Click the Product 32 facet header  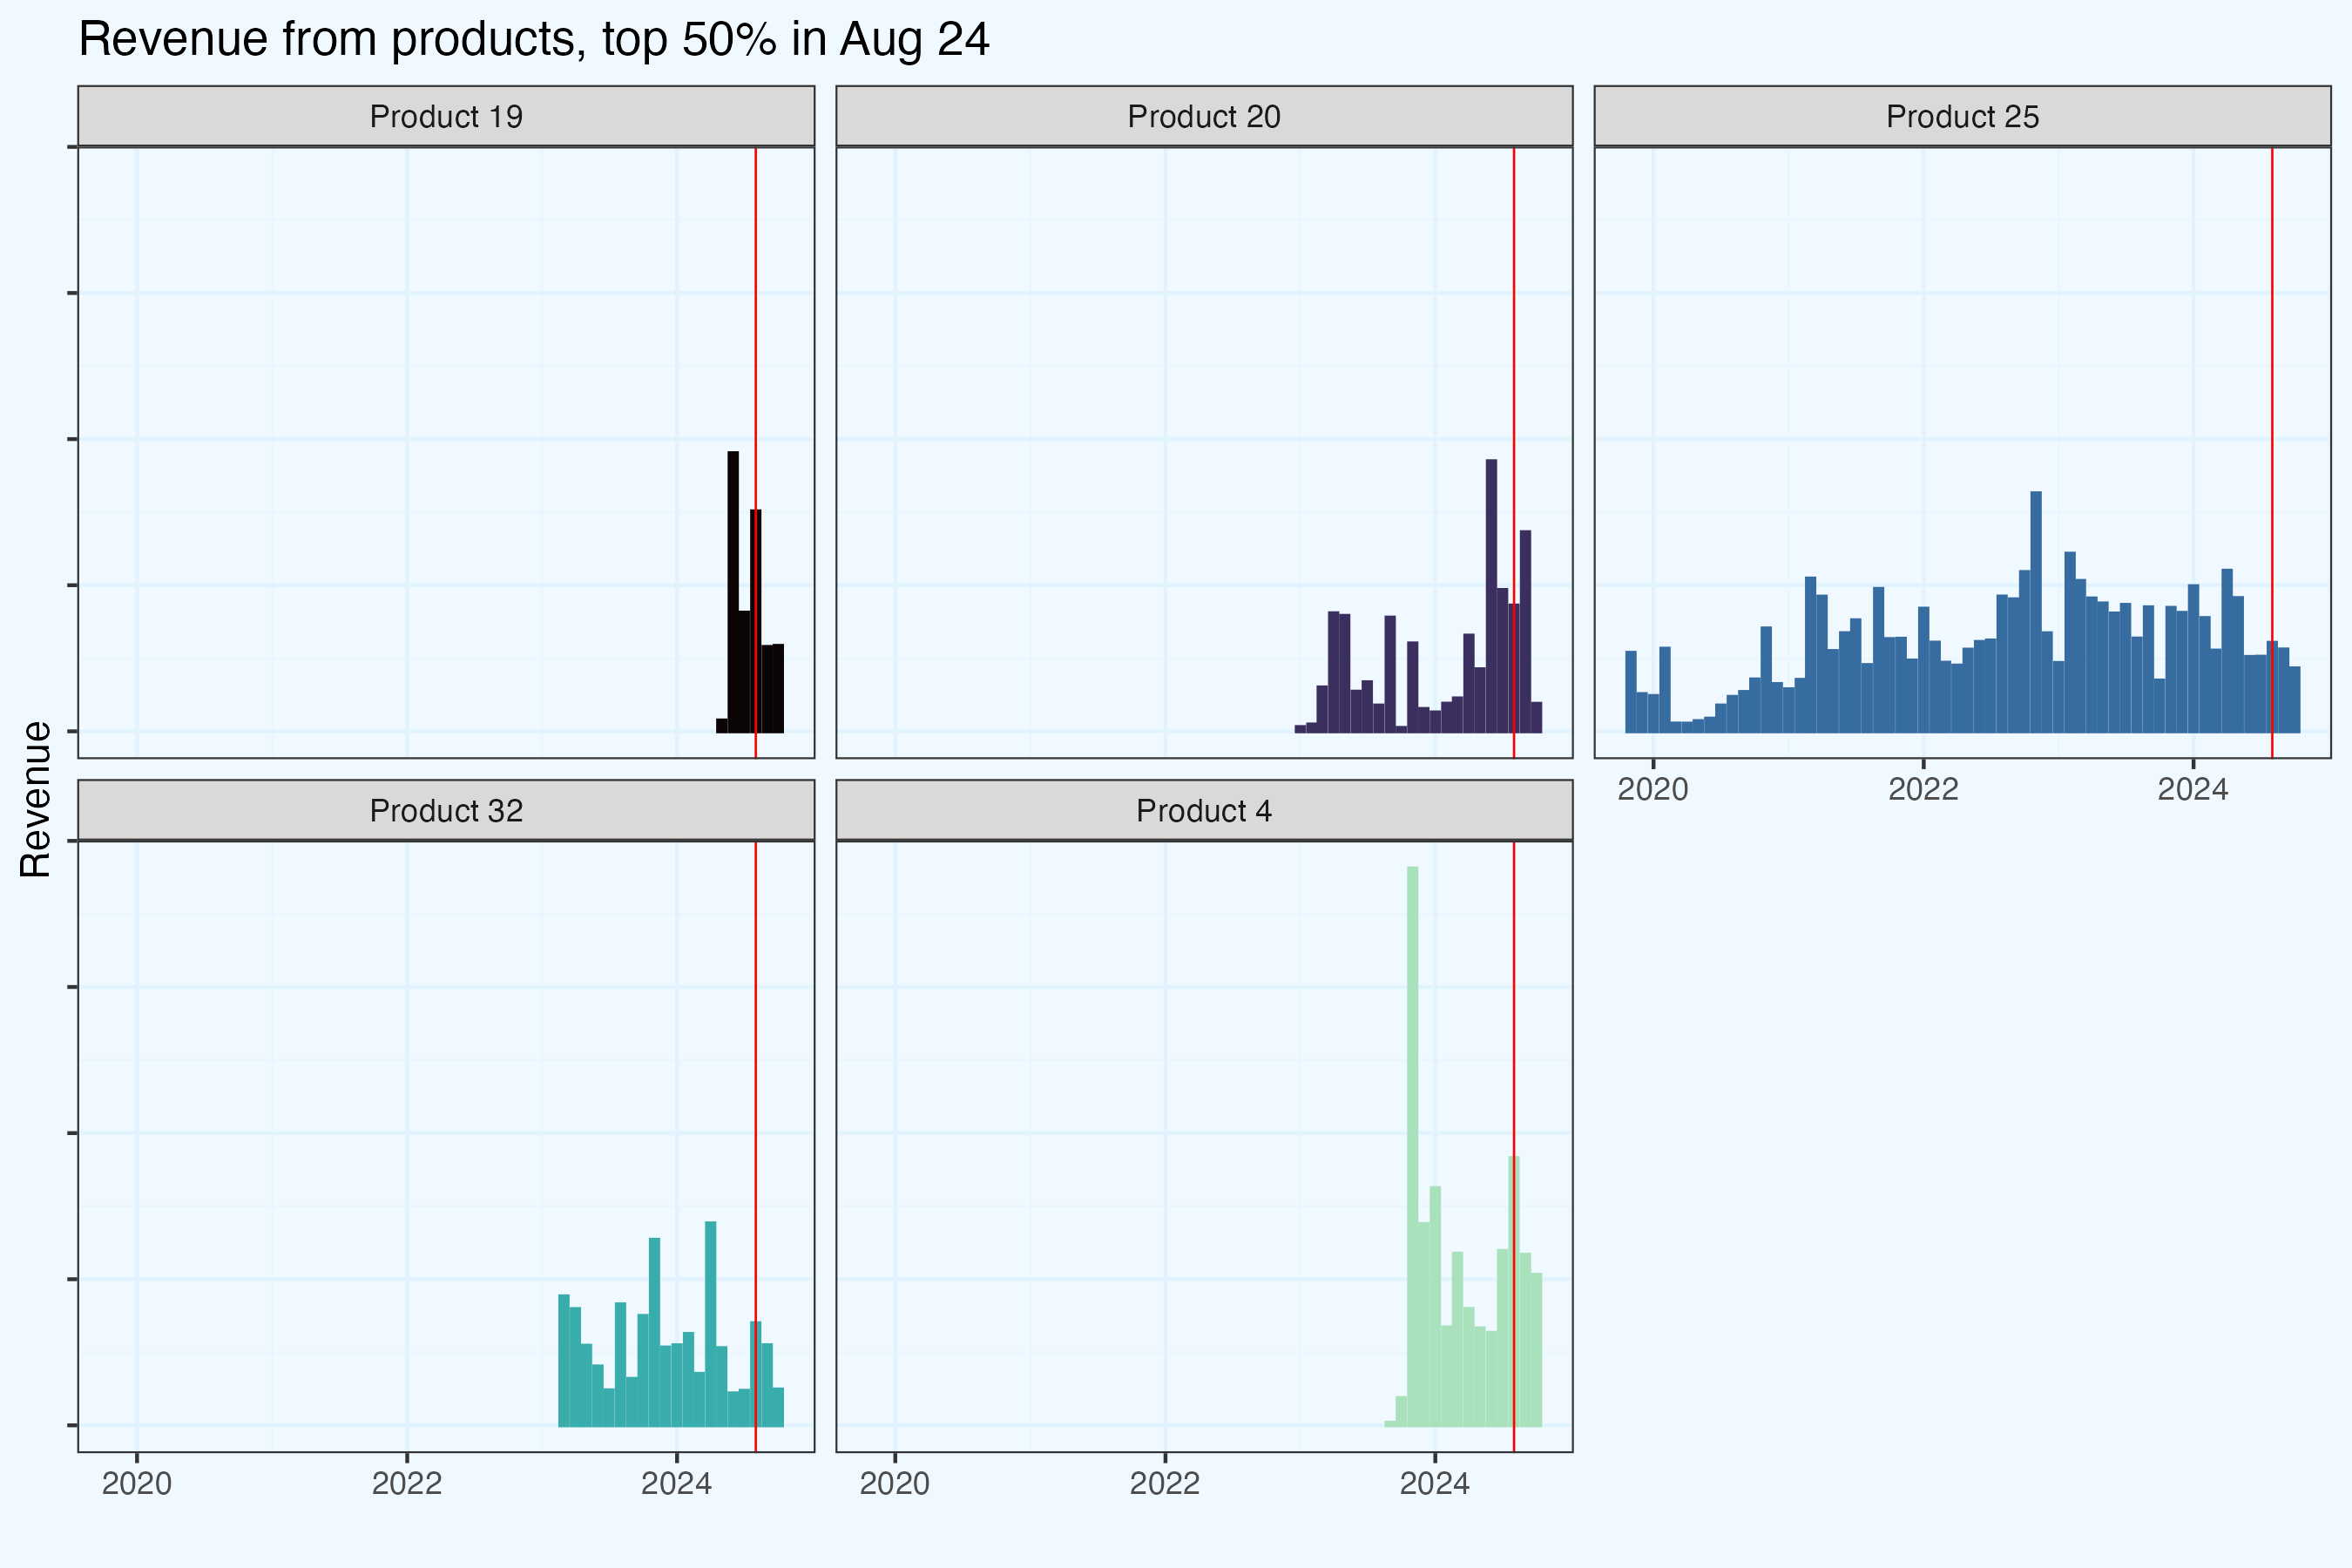[446, 811]
